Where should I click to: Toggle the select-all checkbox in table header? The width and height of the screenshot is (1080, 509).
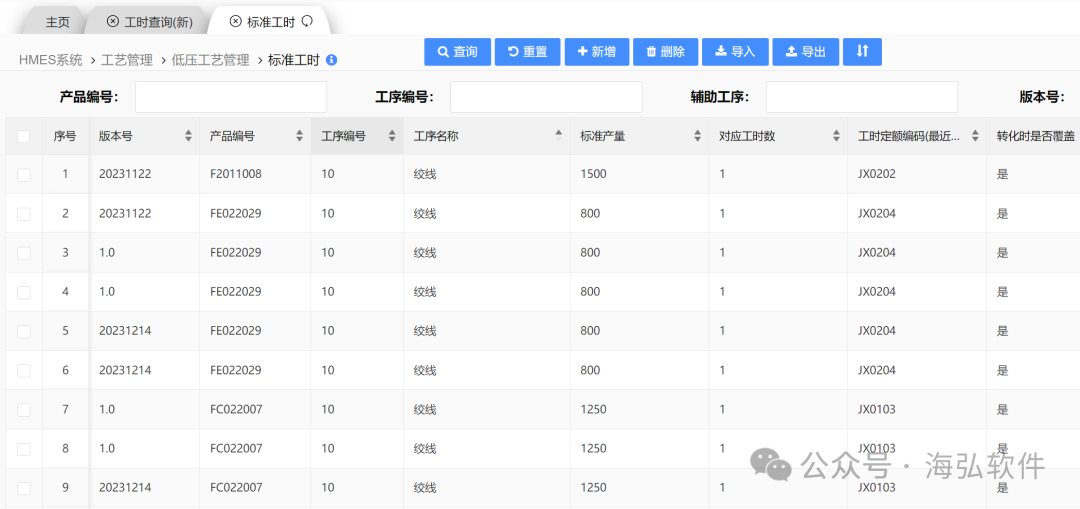coord(24,136)
